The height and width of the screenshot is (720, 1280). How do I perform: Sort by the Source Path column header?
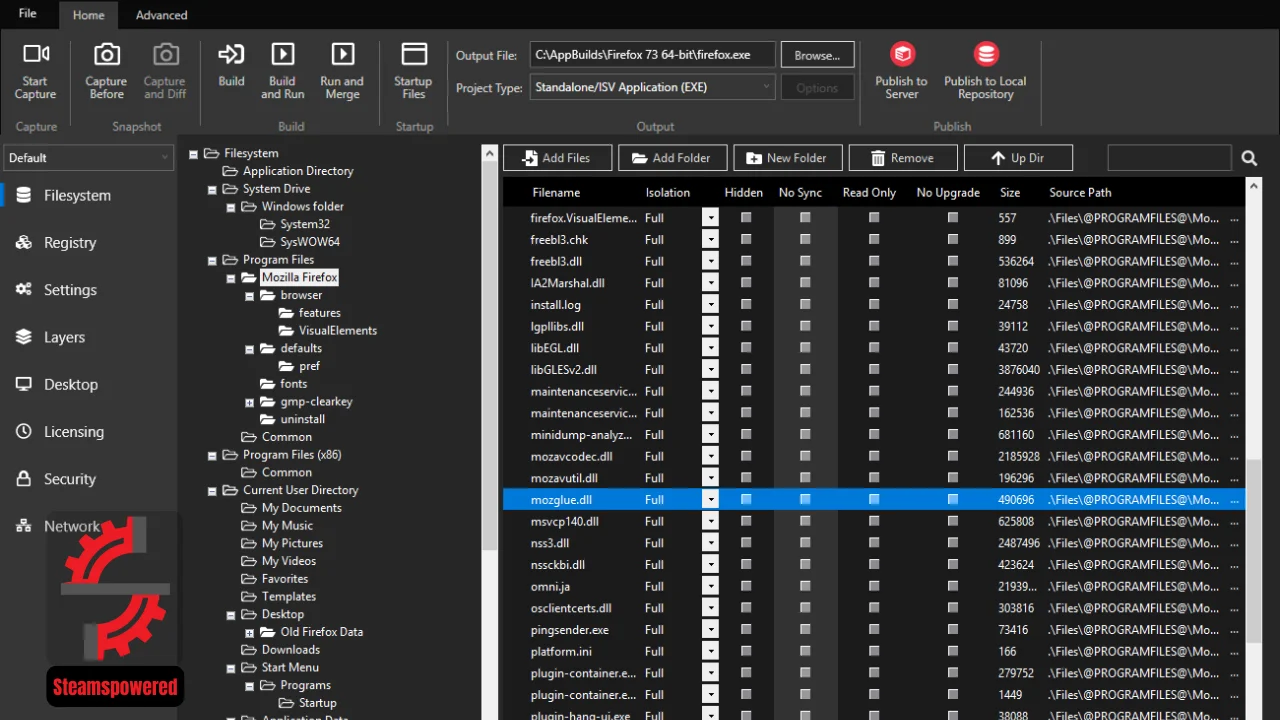point(1080,192)
